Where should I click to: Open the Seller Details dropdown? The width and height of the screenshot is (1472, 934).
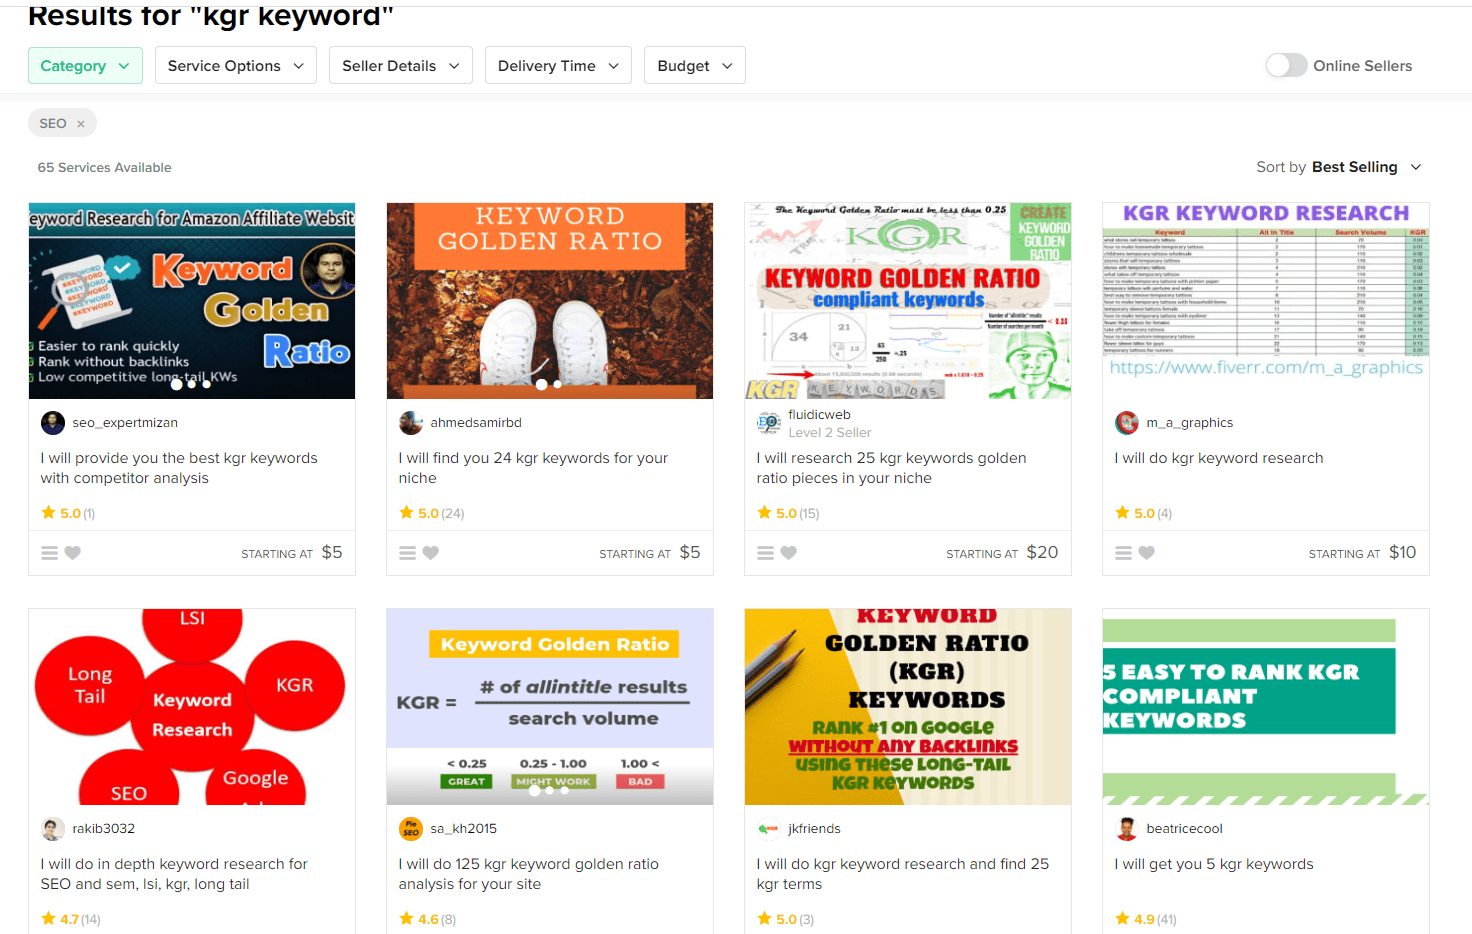pyautogui.click(x=400, y=66)
